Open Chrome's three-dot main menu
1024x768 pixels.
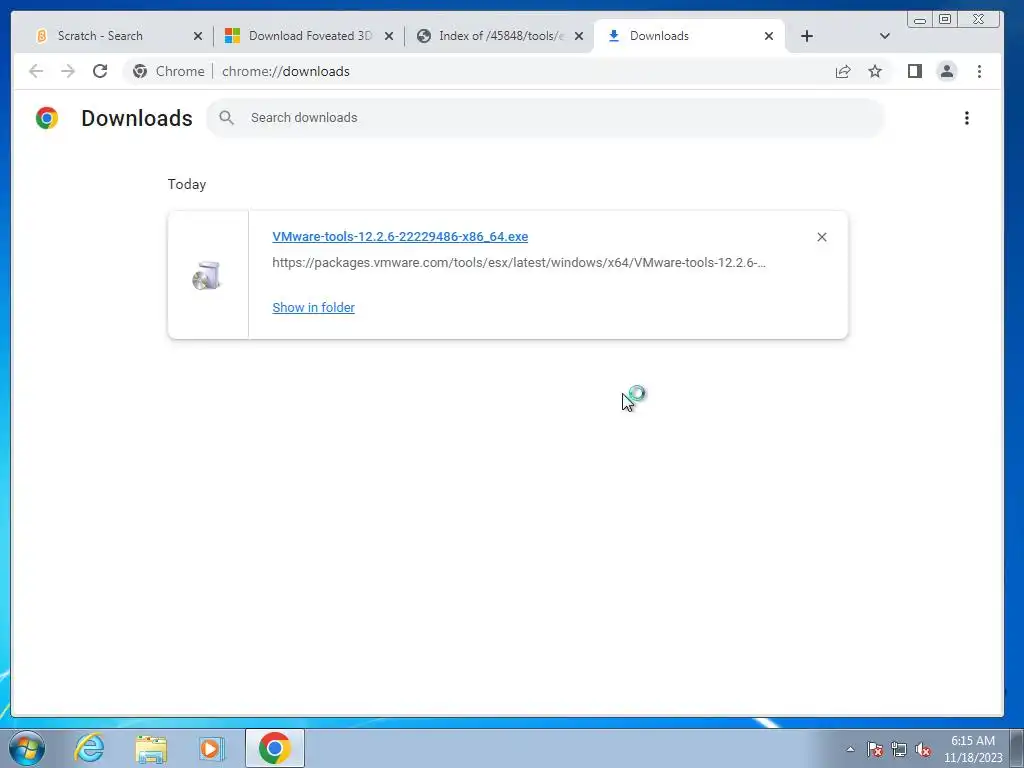coord(979,71)
